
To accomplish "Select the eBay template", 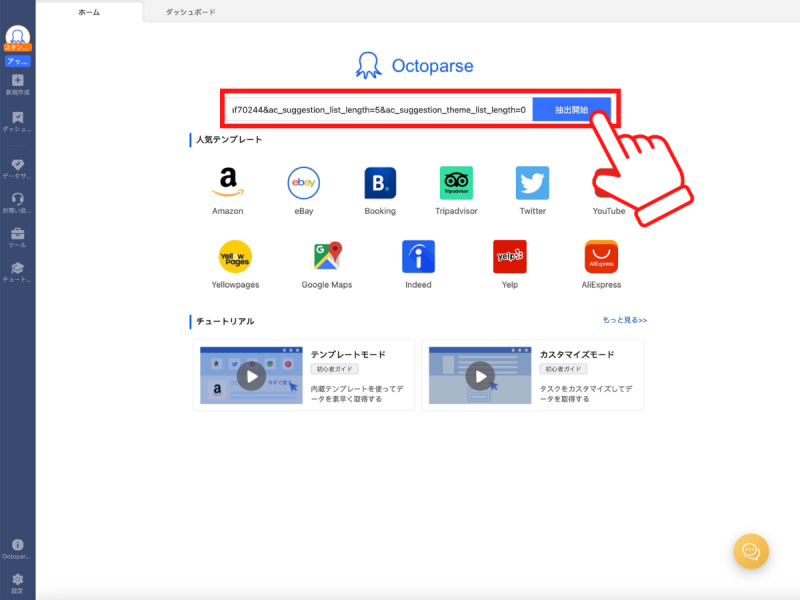I will coord(304,191).
